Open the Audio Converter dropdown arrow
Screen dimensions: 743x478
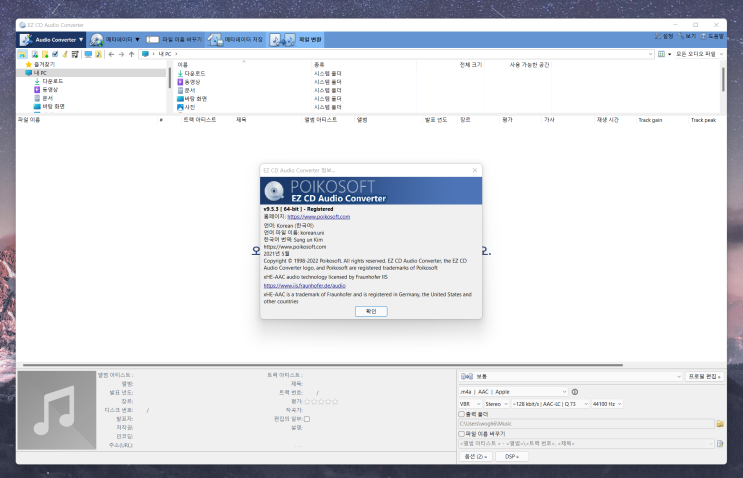coord(81,40)
